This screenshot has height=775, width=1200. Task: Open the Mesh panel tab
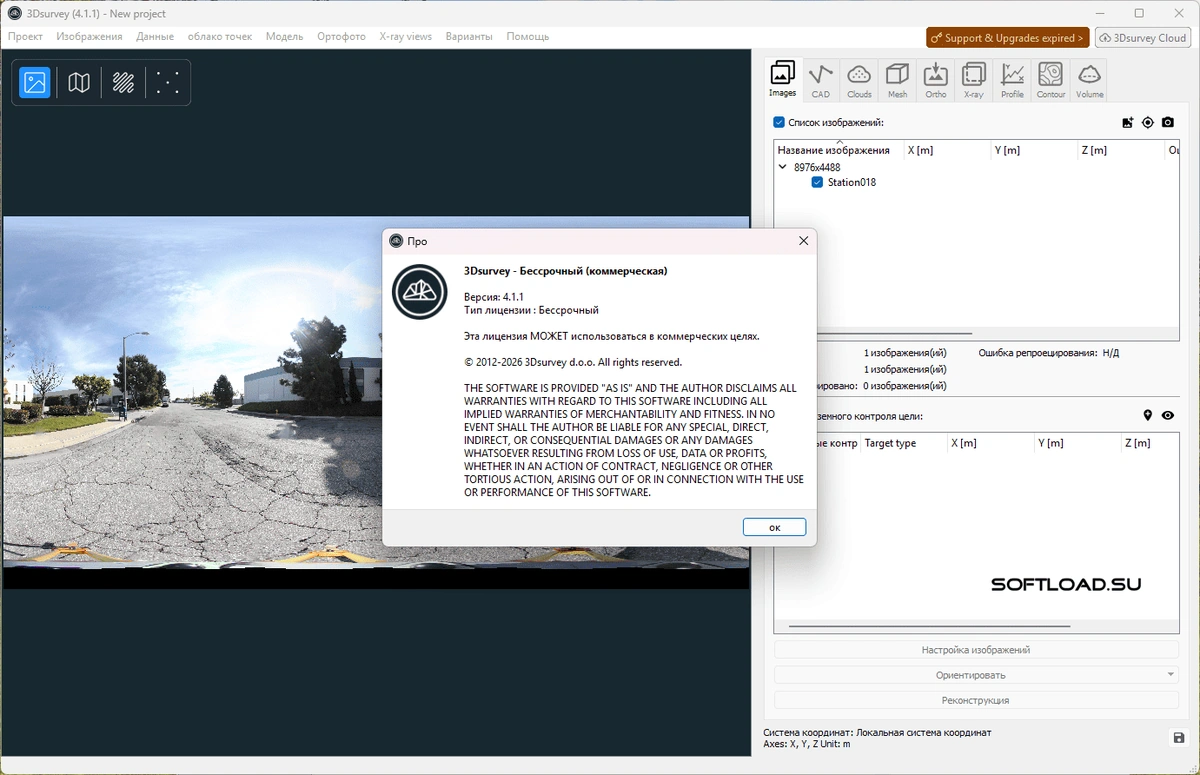[898, 80]
